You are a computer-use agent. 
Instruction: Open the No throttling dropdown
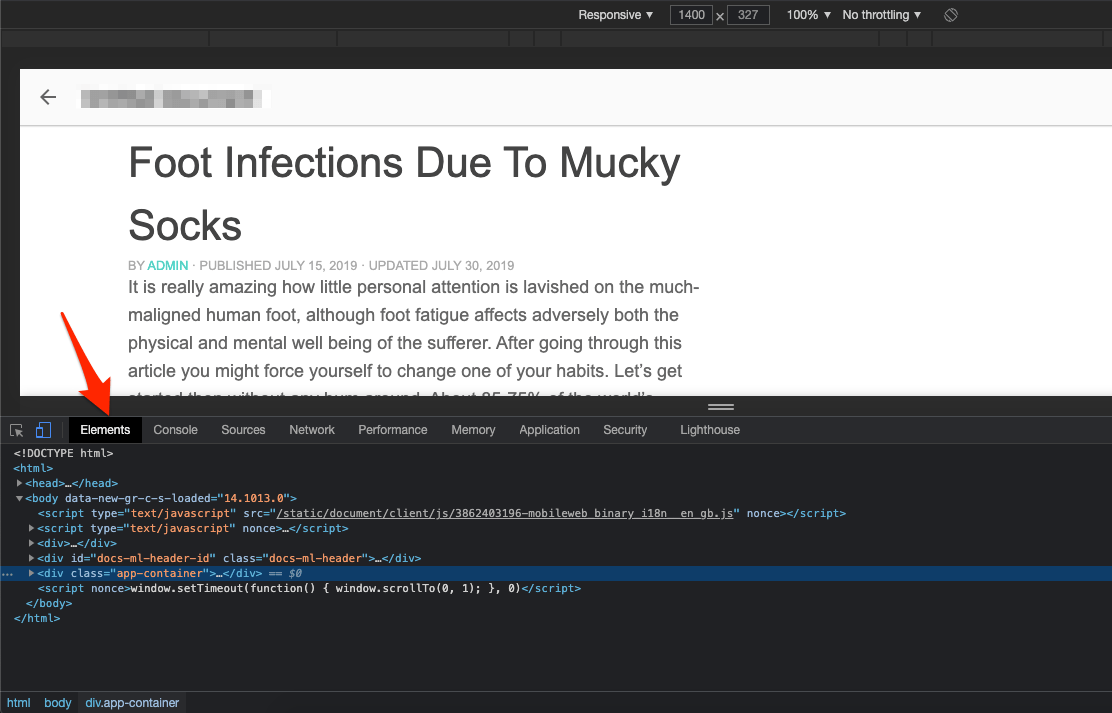(x=882, y=15)
